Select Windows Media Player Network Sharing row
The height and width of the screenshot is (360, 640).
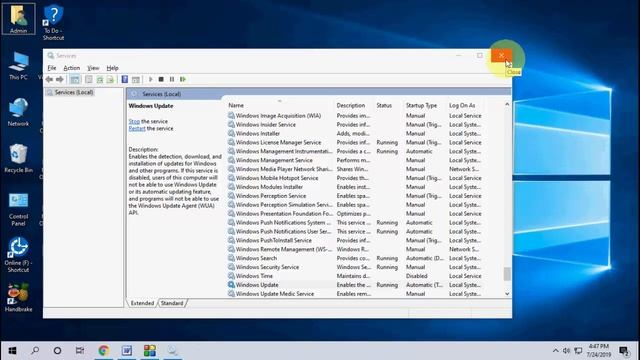click(355, 169)
